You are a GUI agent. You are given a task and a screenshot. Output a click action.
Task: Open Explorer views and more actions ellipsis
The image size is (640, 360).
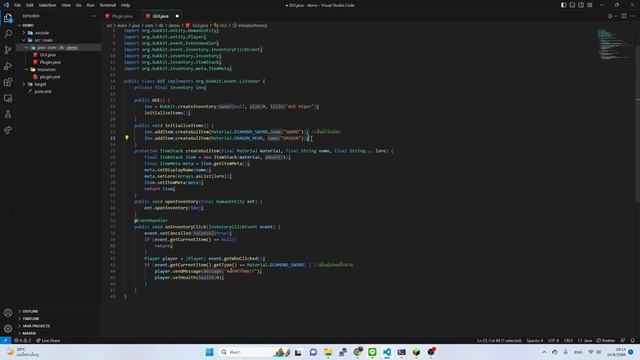pyautogui.click(x=93, y=16)
